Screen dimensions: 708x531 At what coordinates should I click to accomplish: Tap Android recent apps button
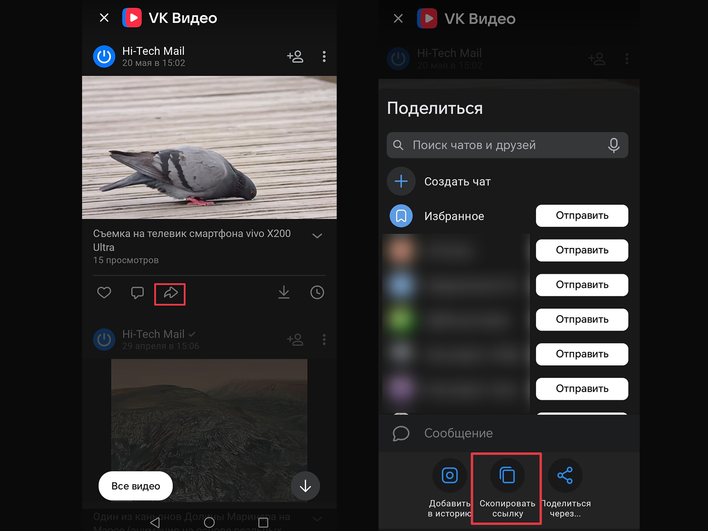263,522
